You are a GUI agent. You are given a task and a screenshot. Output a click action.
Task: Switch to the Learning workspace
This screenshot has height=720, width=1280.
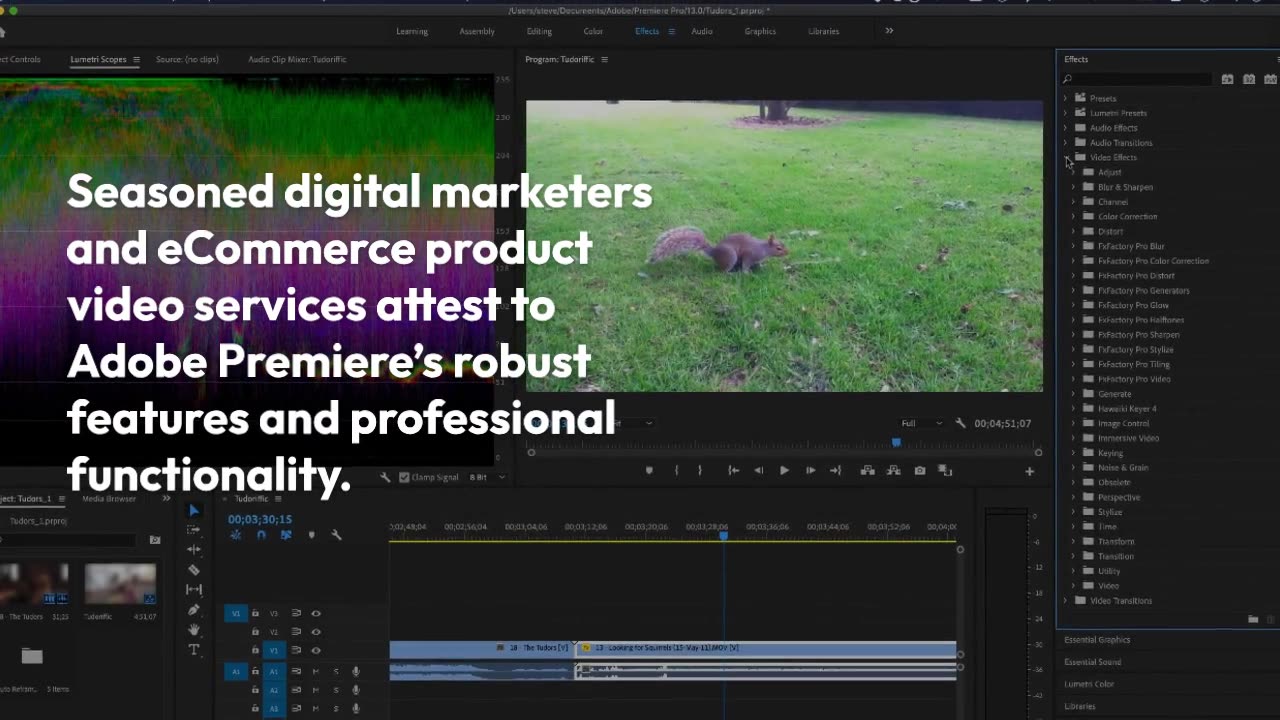[x=412, y=31]
